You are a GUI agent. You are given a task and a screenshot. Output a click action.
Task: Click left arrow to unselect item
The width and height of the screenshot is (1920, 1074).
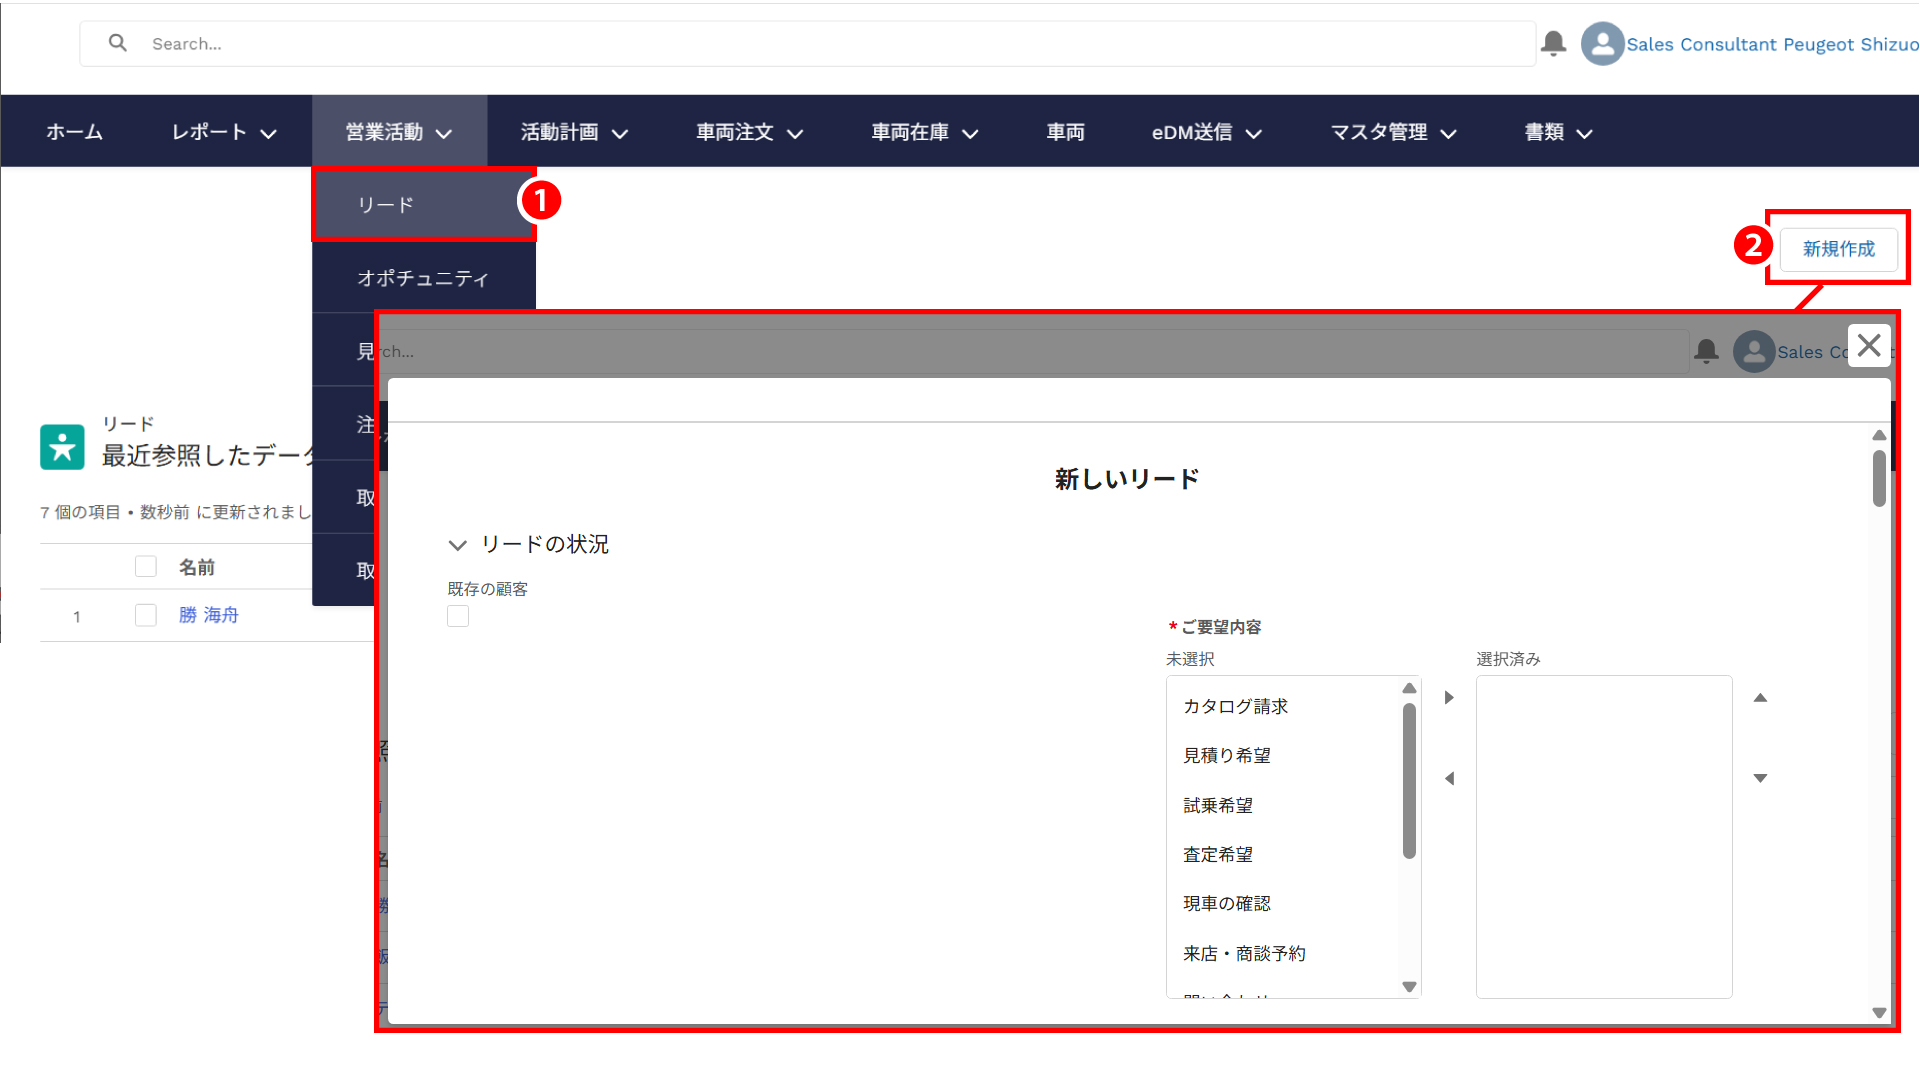[x=1449, y=778]
